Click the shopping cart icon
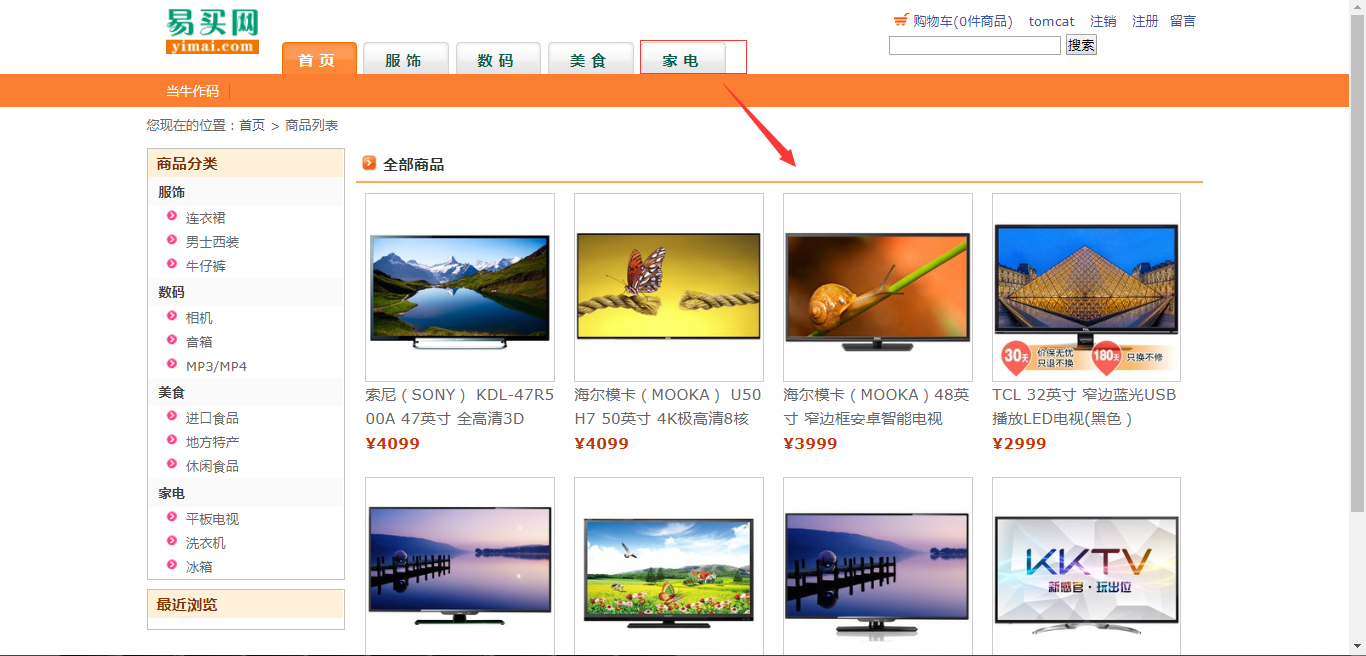 (x=901, y=20)
